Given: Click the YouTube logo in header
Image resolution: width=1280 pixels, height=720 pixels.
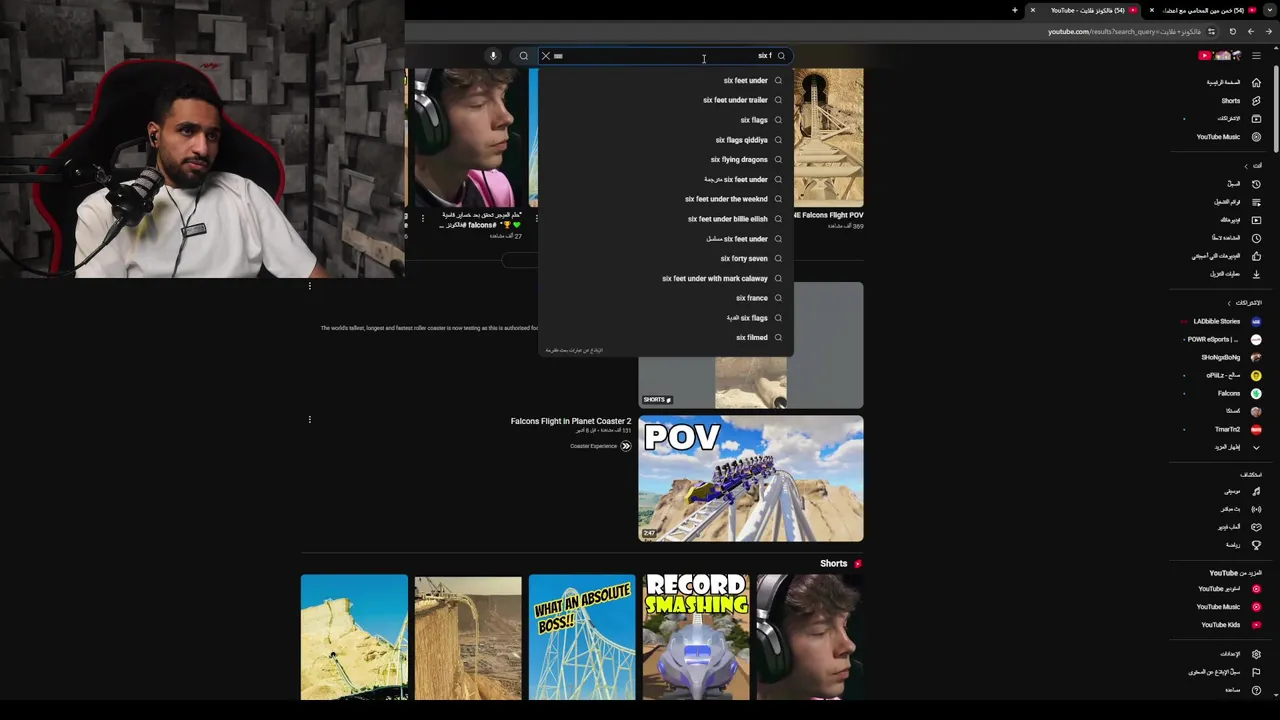Looking at the screenshot, I should click(1221, 56).
